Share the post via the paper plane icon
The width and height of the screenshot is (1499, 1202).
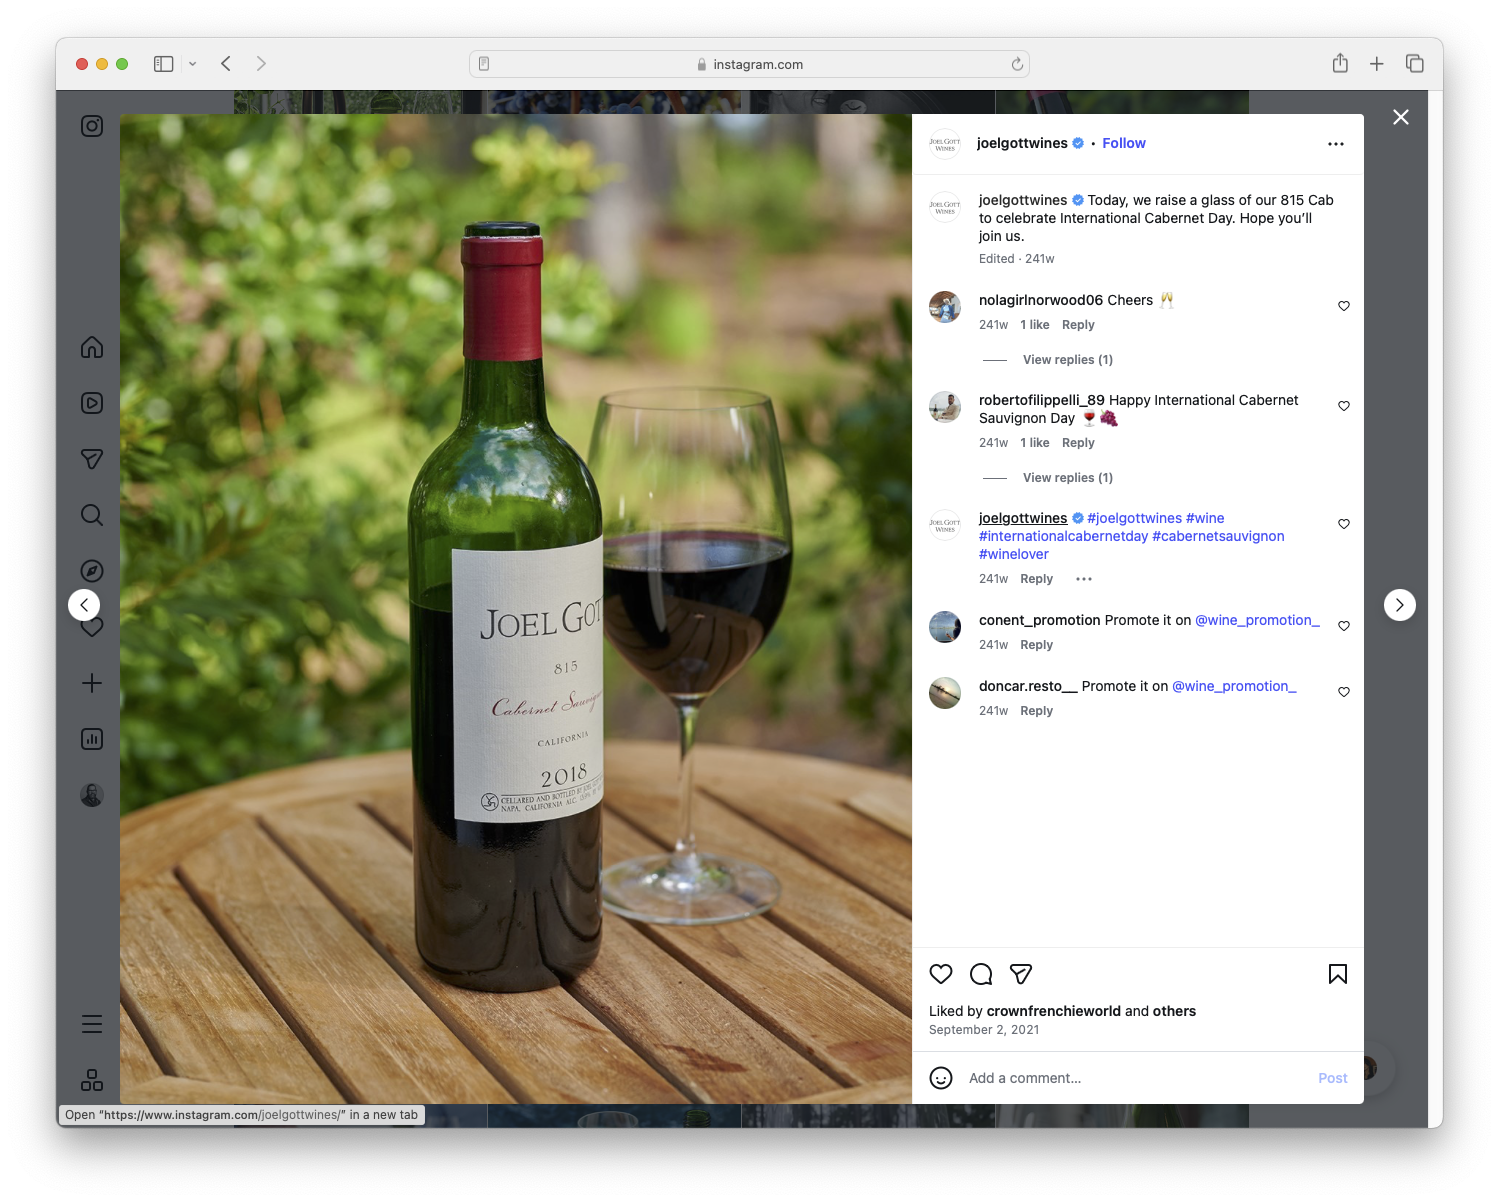point(1021,973)
